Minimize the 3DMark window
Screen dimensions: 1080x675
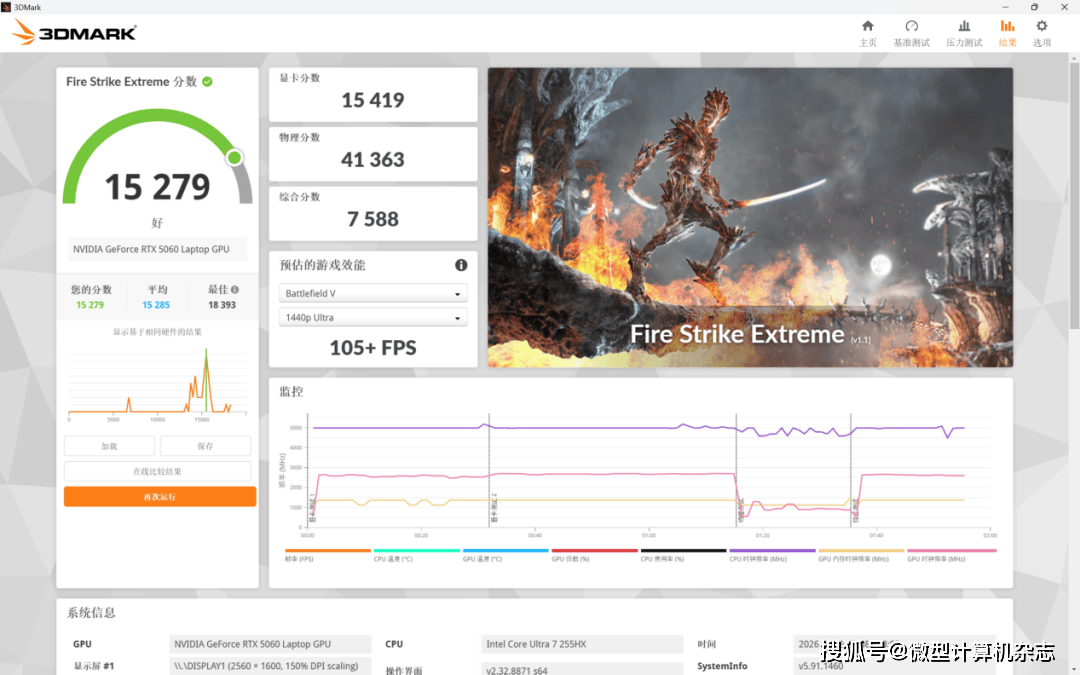pyautogui.click(x=1006, y=7)
